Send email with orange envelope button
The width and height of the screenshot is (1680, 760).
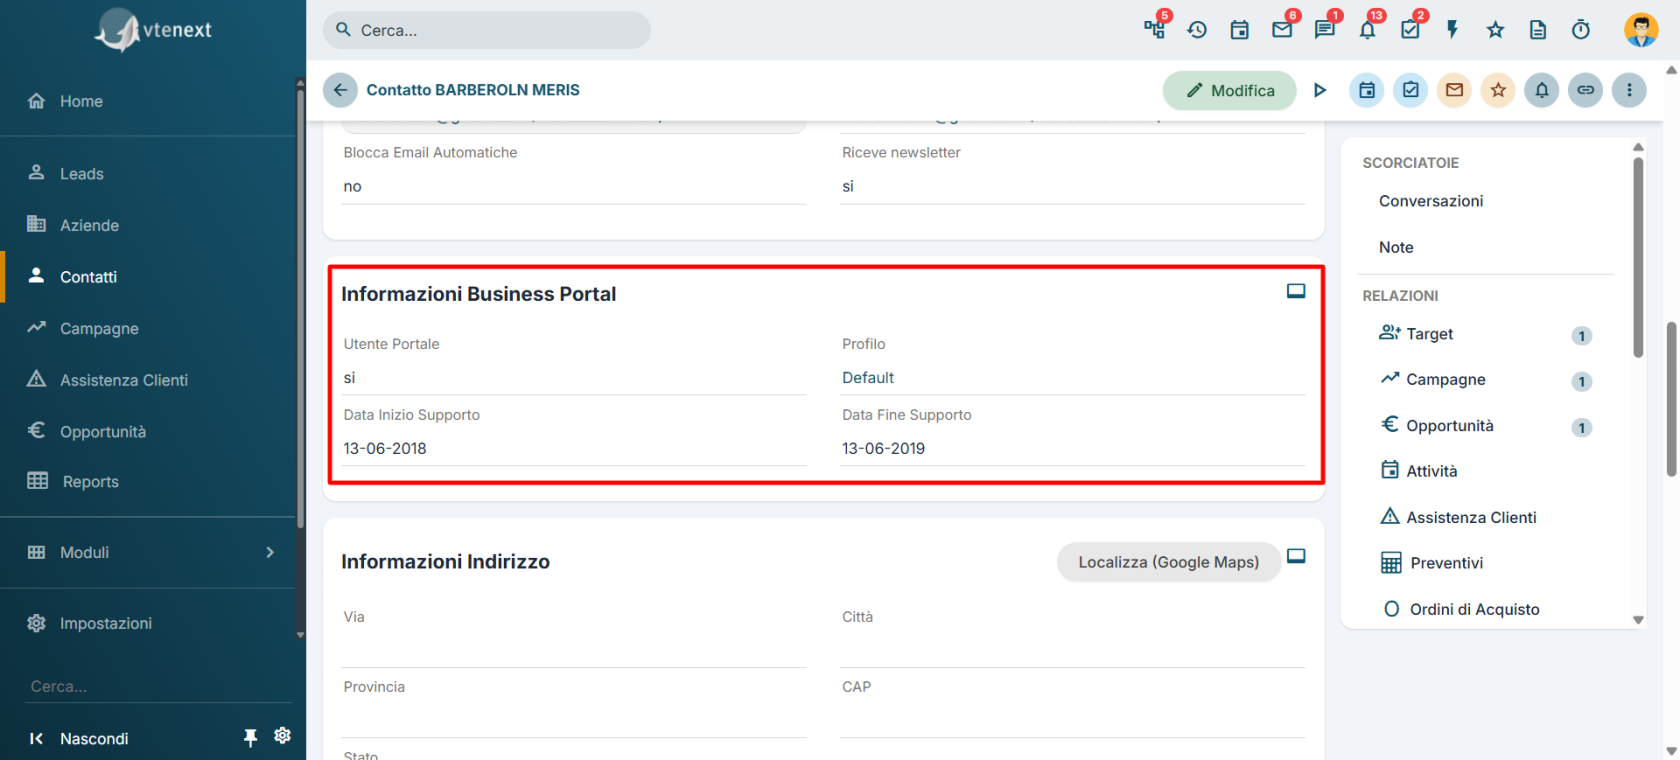[x=1455, y=90]
